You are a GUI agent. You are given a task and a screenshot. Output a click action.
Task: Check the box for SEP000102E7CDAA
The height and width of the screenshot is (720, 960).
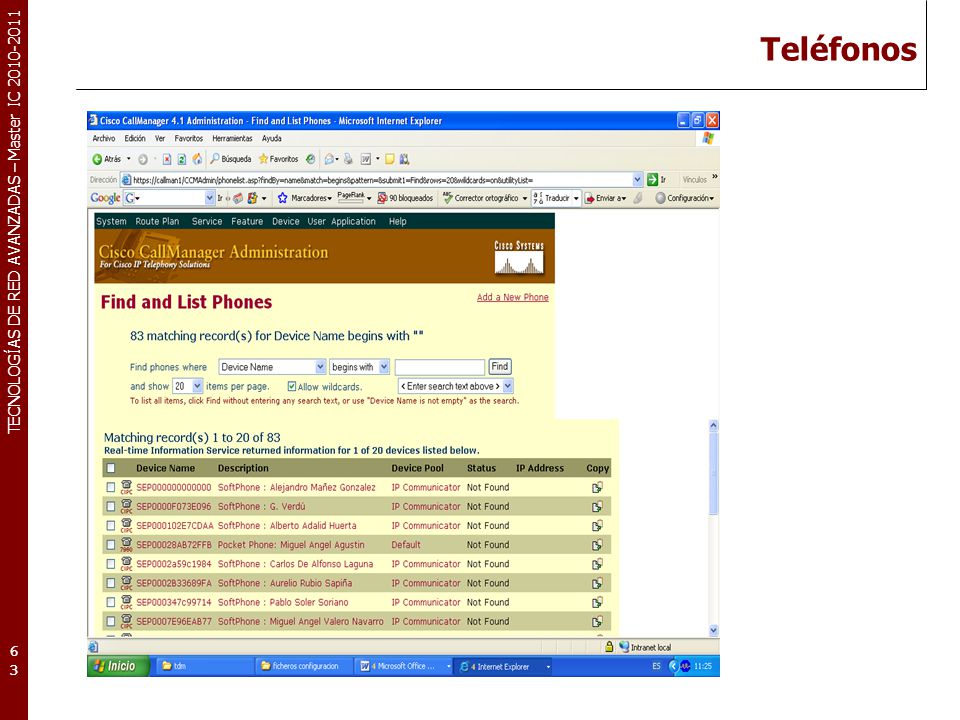[x=111, y=525]
